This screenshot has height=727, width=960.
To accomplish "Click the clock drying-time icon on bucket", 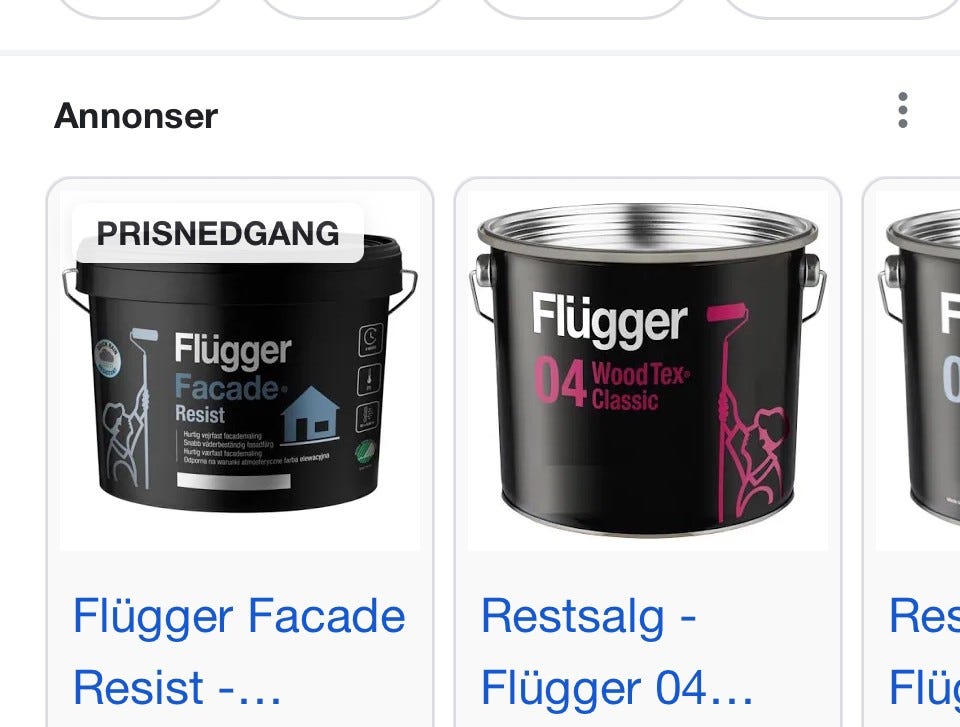I will [x=370, y=339].
